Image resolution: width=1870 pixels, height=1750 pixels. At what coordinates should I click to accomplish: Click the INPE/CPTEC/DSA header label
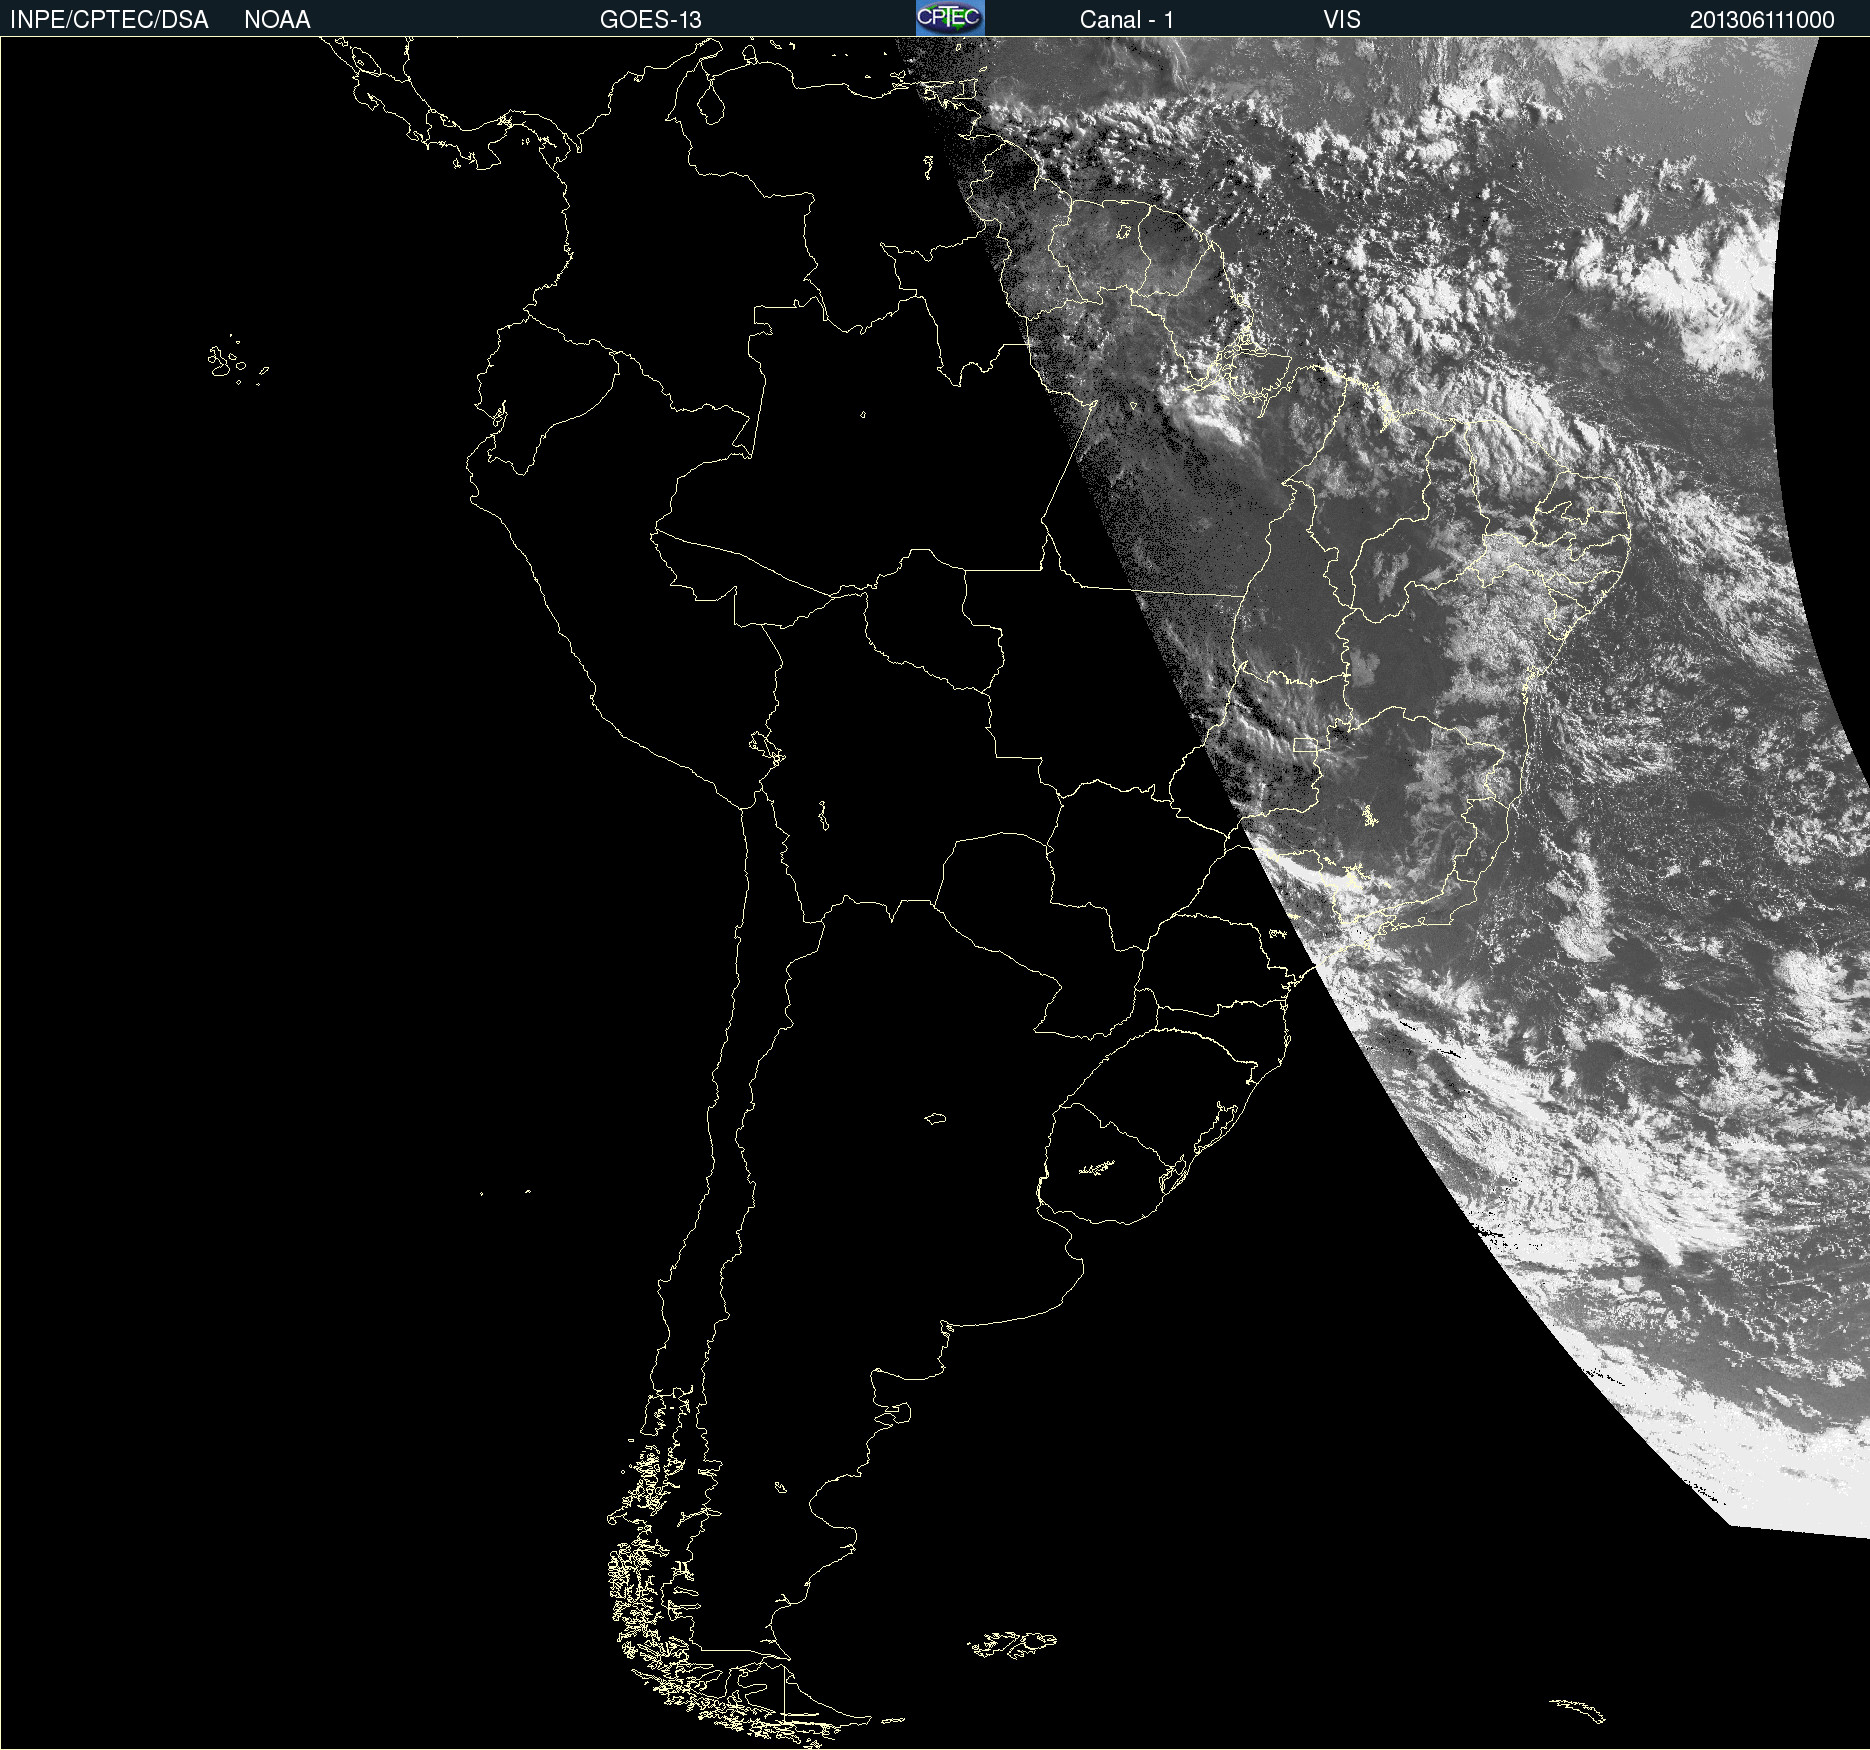click(x=109, y=20)
